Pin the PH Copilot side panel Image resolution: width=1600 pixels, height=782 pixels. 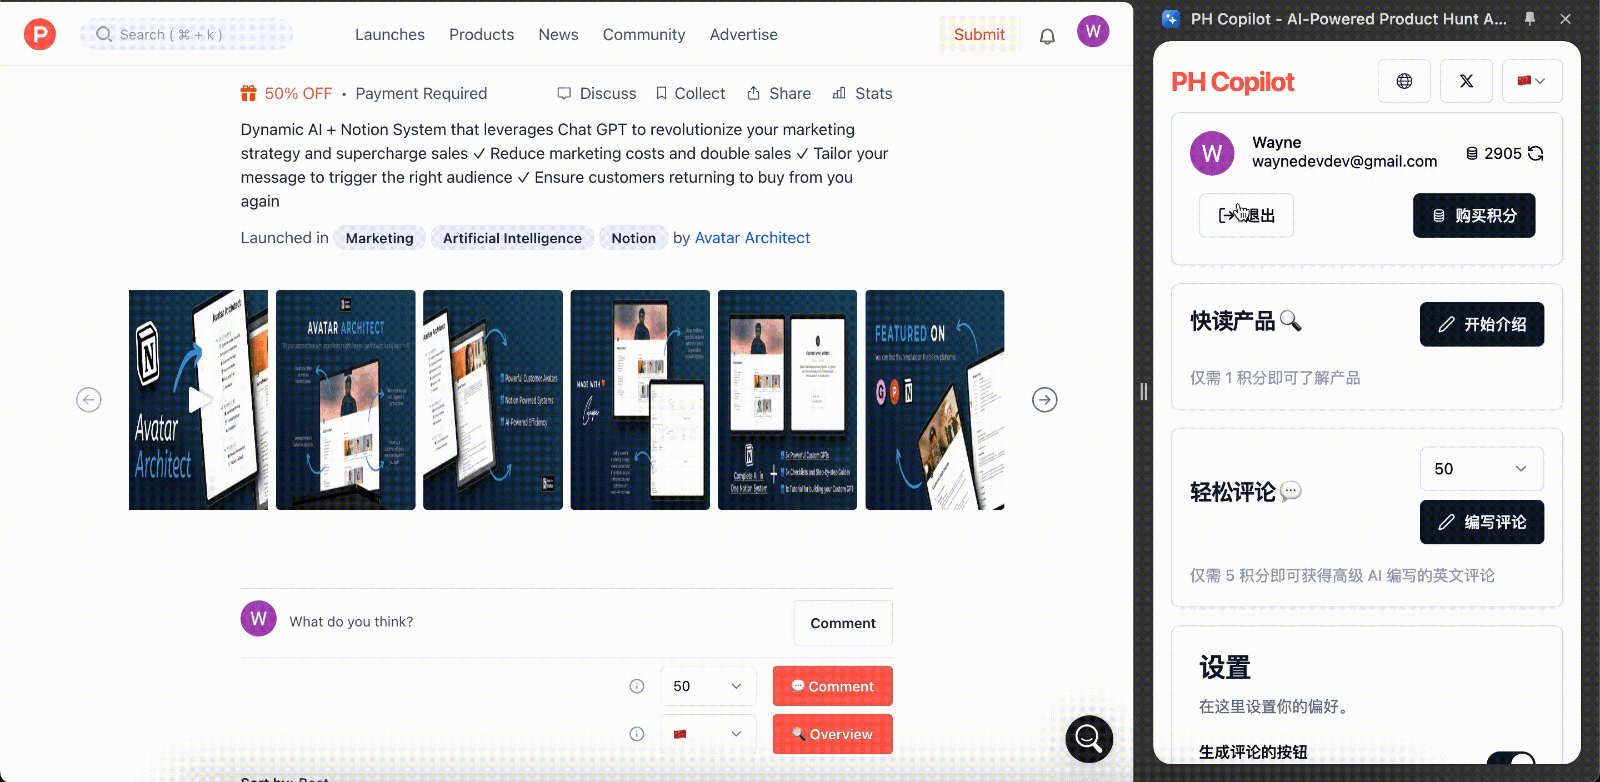pyautogui.click(x=1530, y=19)
